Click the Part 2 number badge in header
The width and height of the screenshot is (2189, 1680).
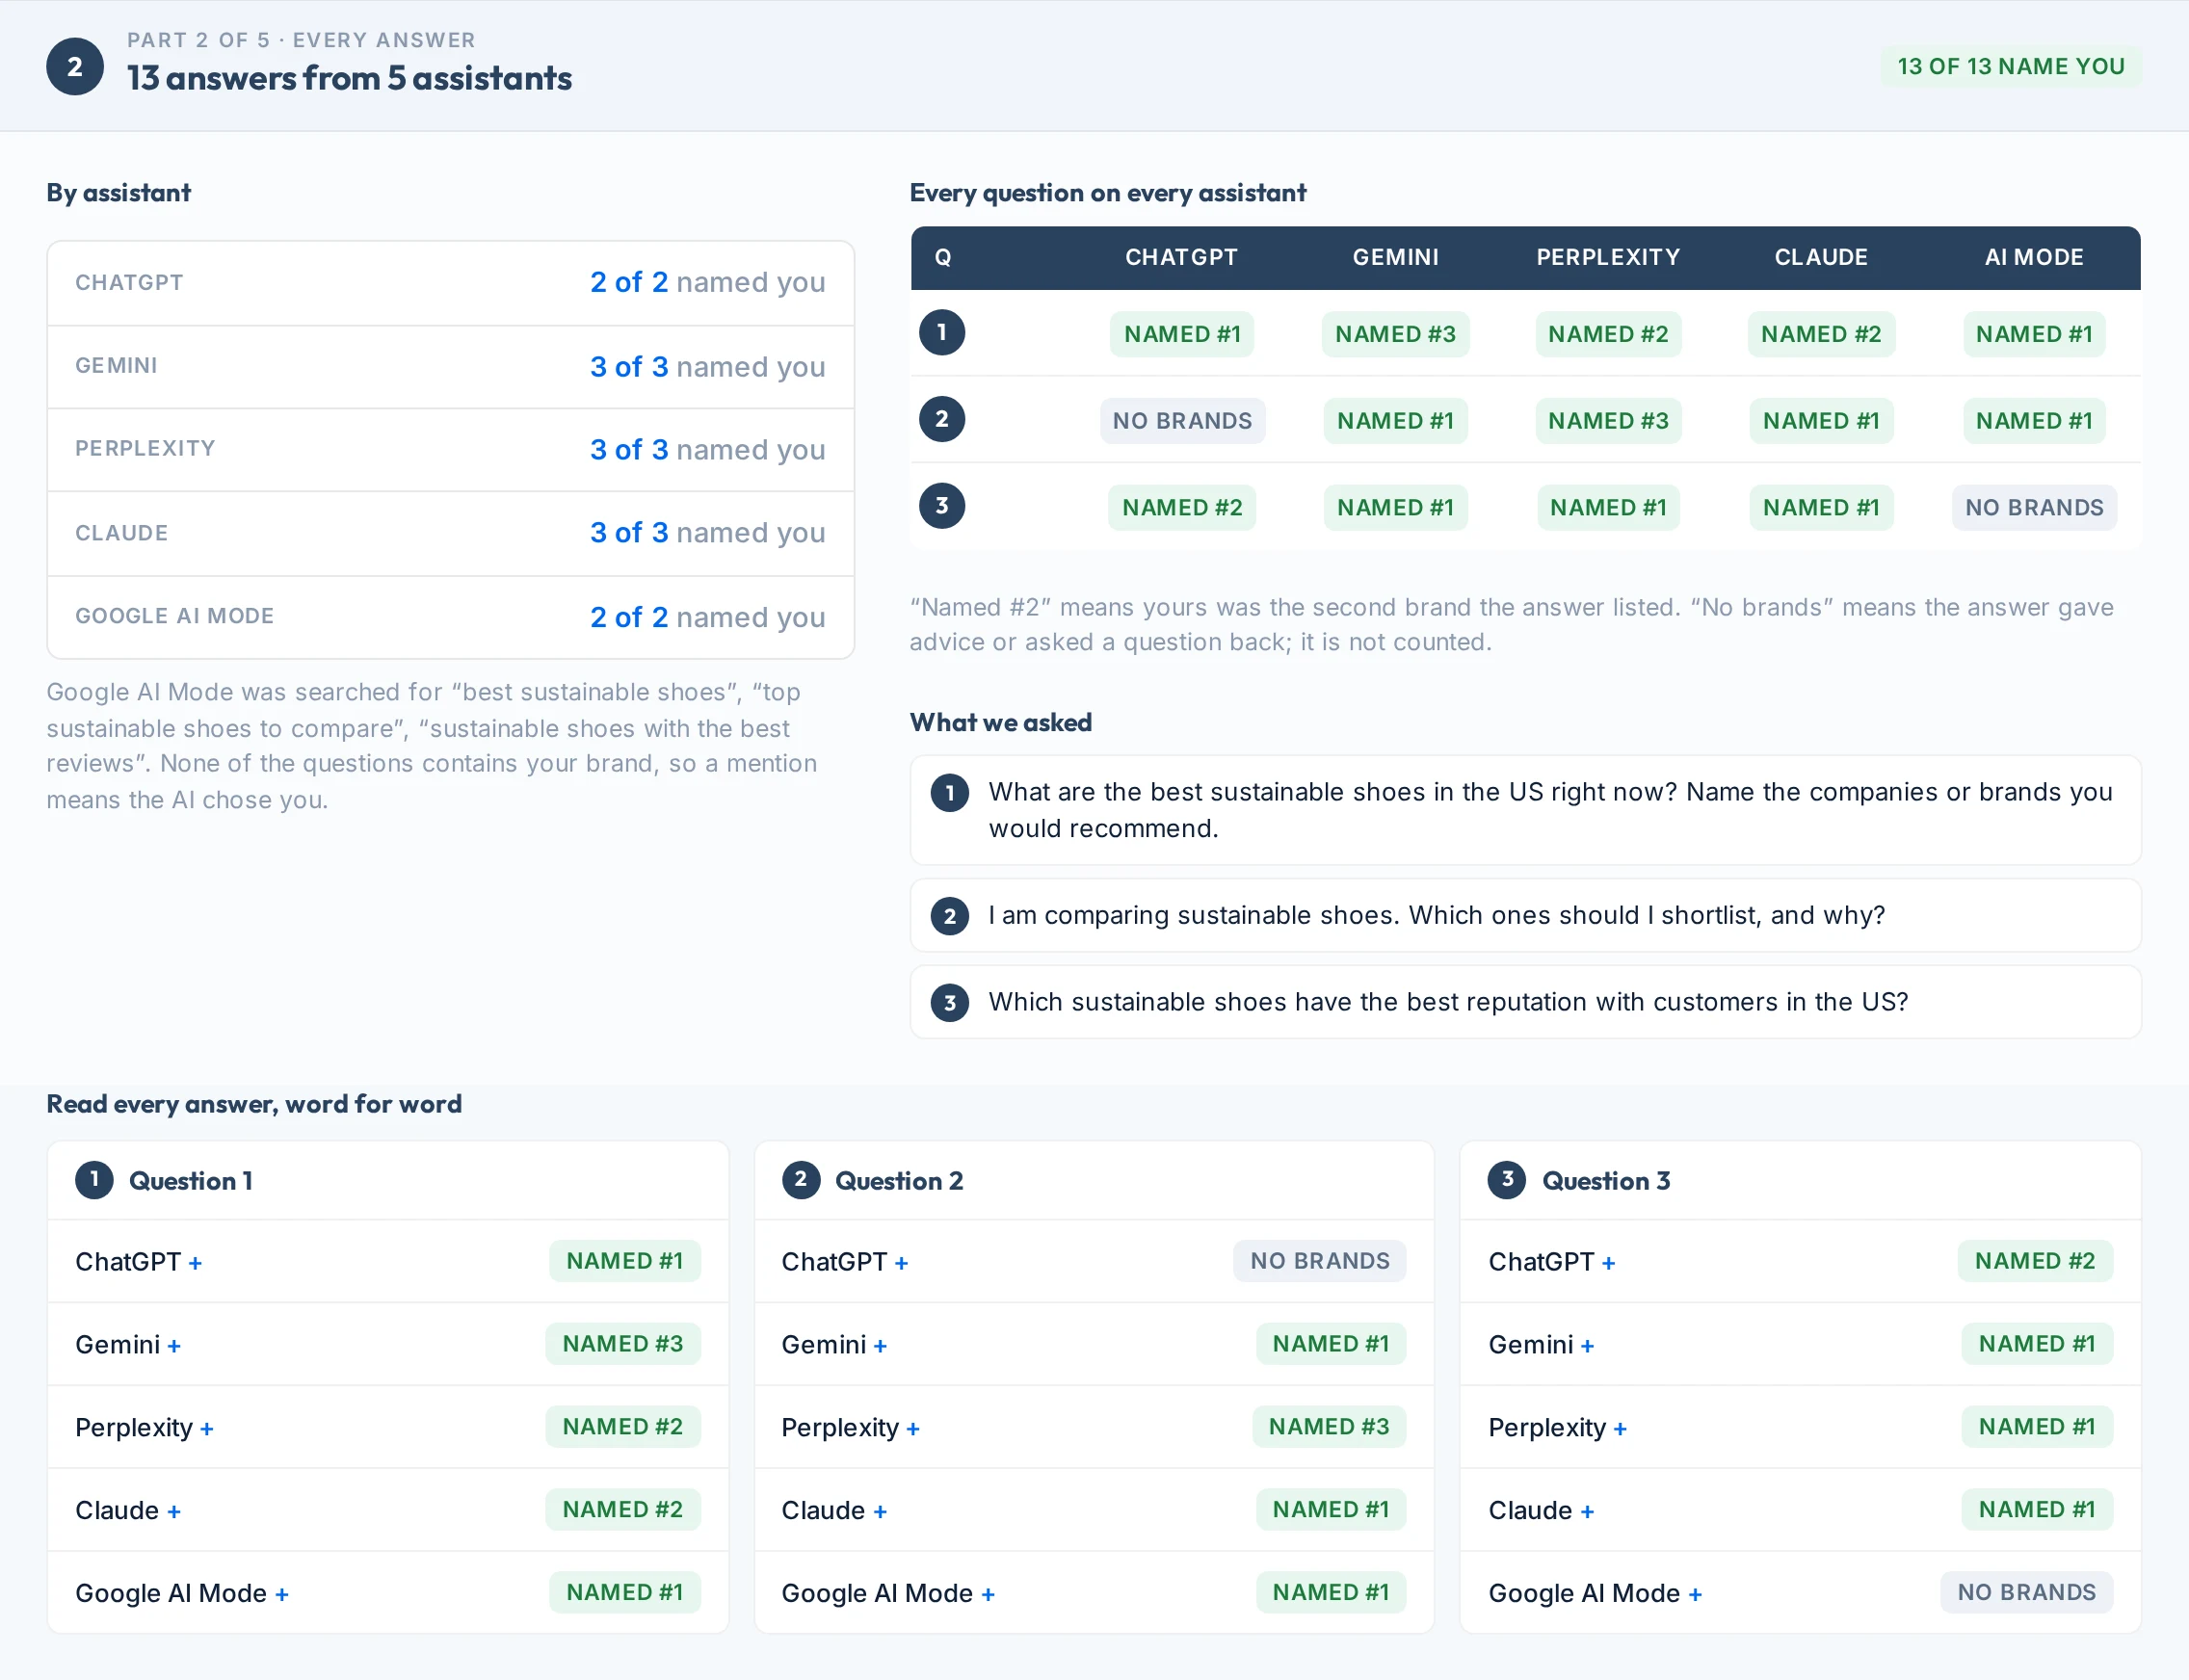75,67
